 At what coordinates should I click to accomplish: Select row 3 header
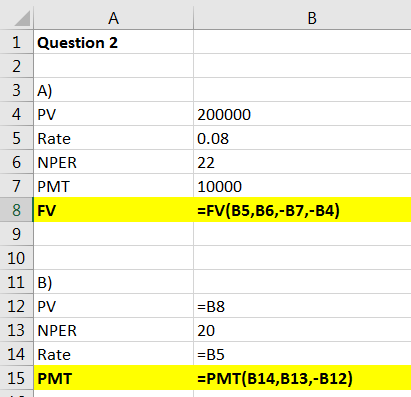[x=16, y=90]
